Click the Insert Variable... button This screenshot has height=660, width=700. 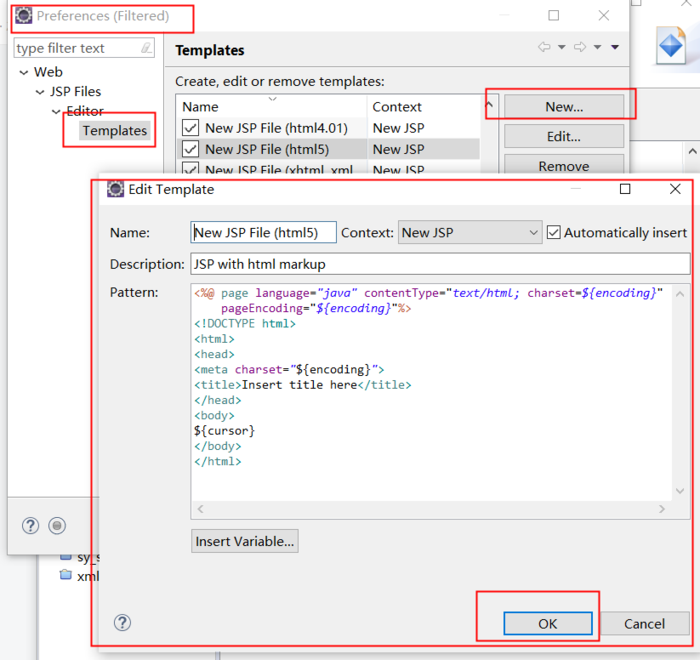[245, 541]
